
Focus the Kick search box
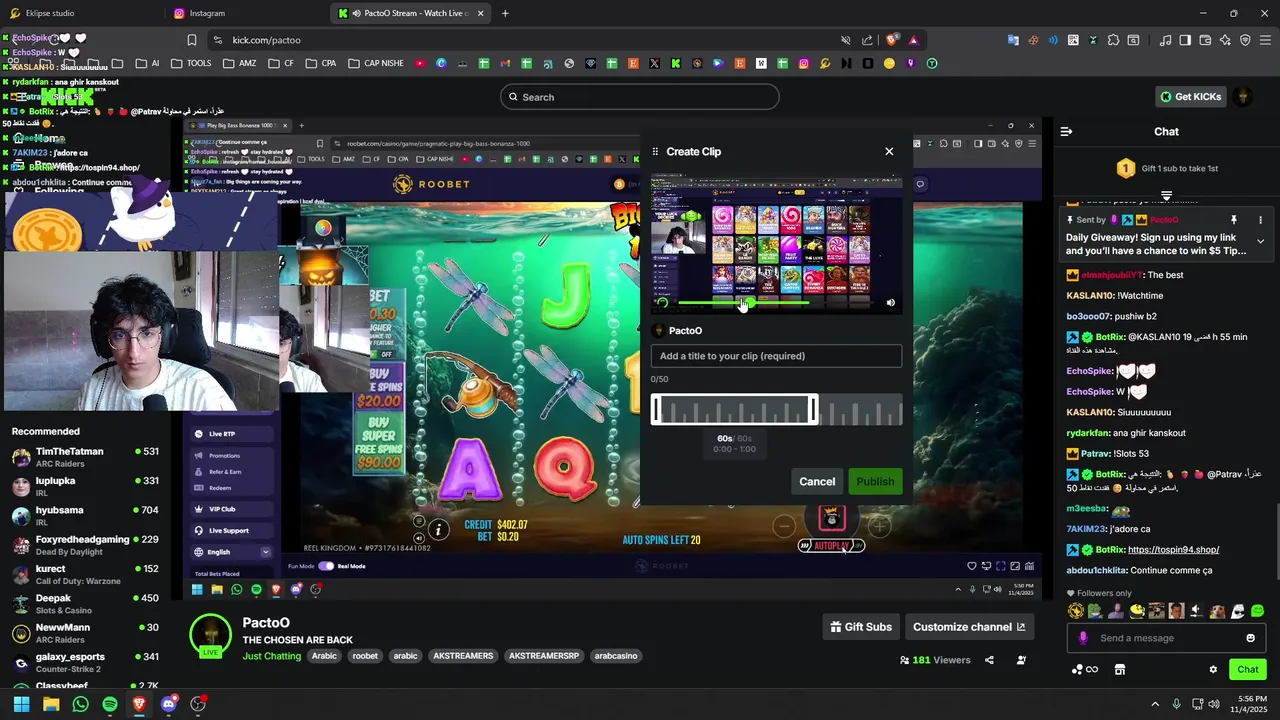(x=640, y=97)
